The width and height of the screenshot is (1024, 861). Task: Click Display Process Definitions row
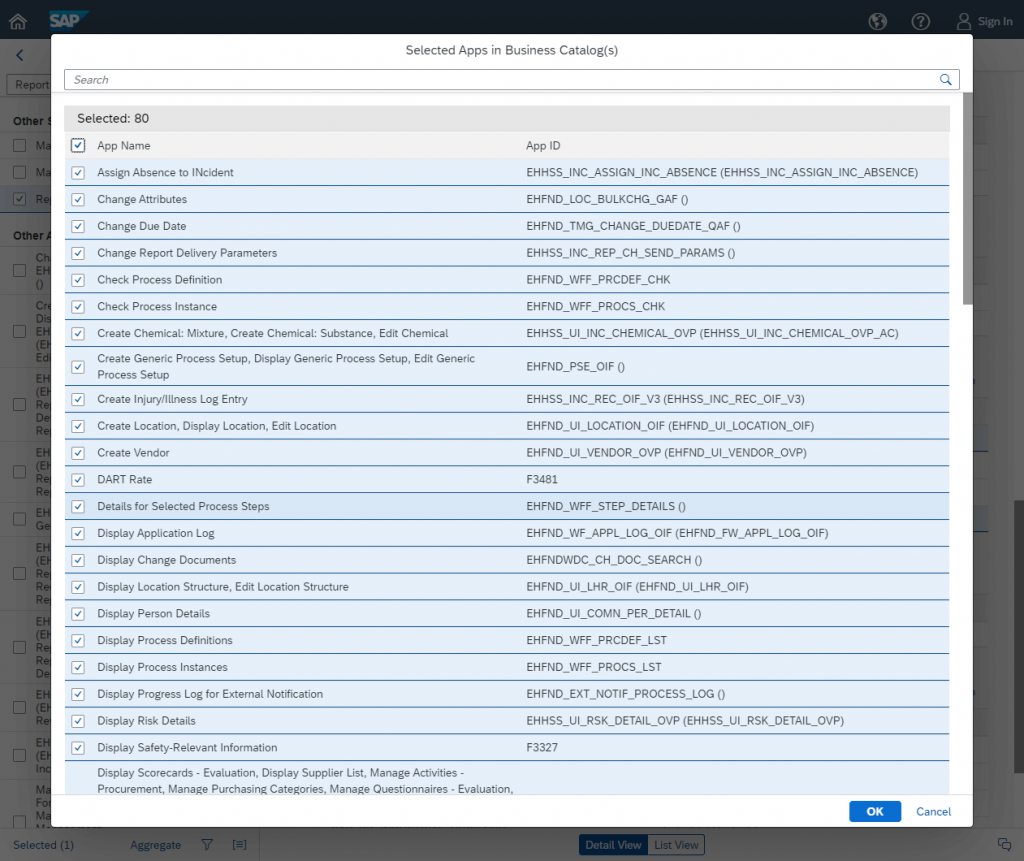tap(507, 640)
